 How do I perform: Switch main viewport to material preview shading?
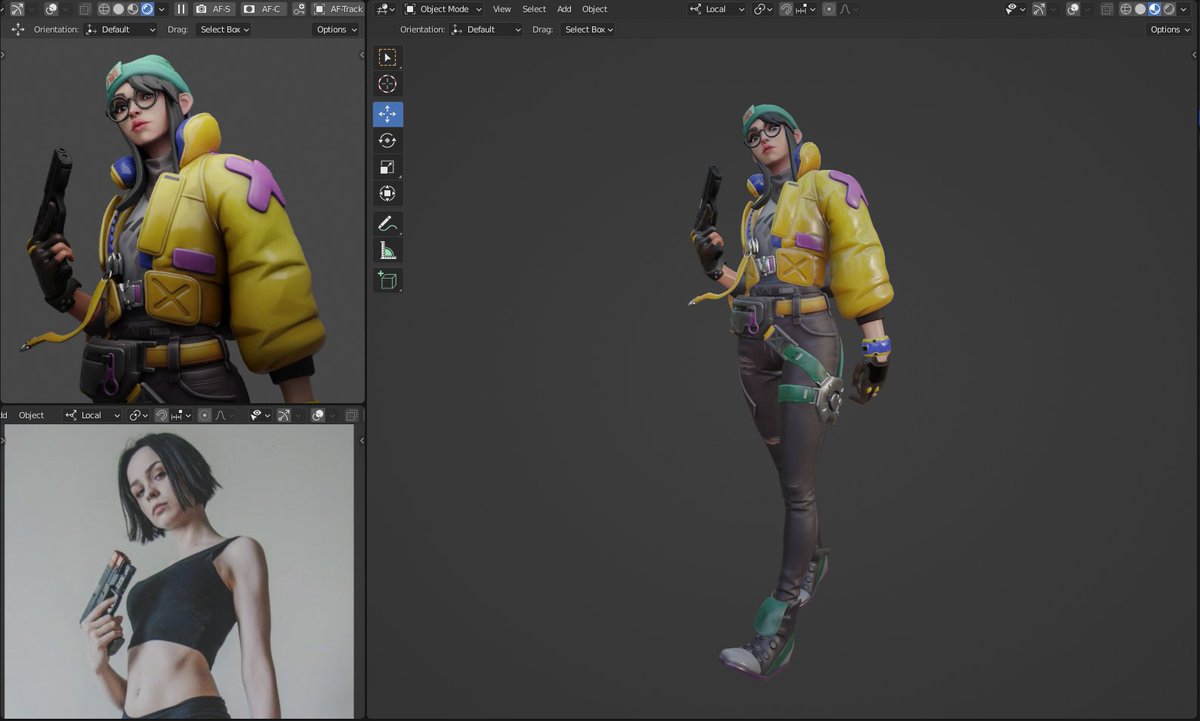1154,9
